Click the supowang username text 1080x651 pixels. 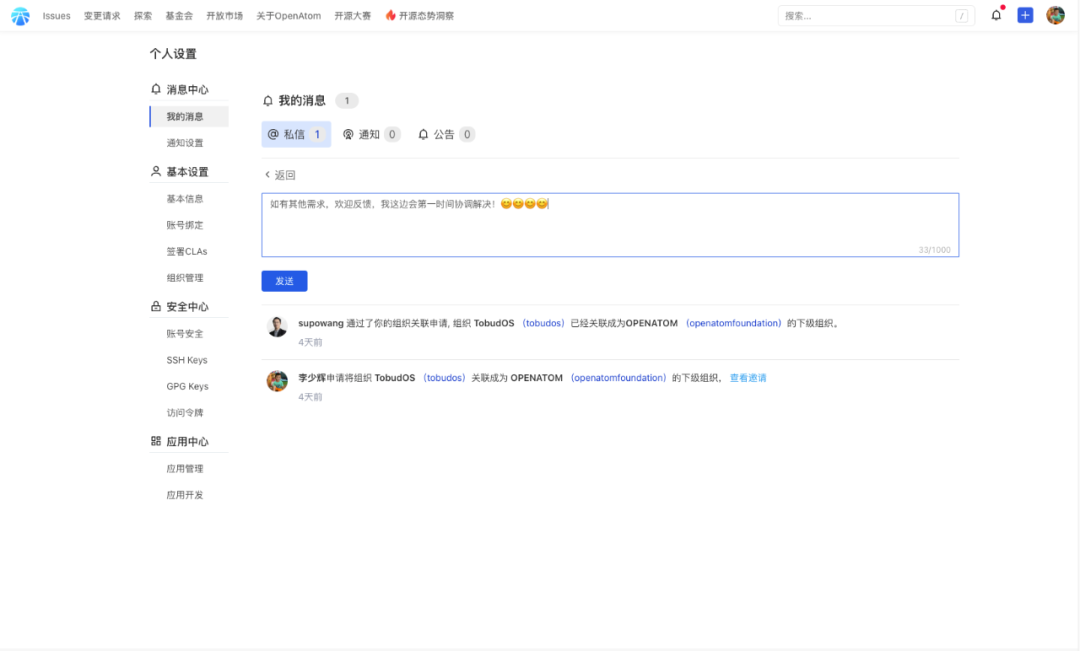[x=321, y=323]
